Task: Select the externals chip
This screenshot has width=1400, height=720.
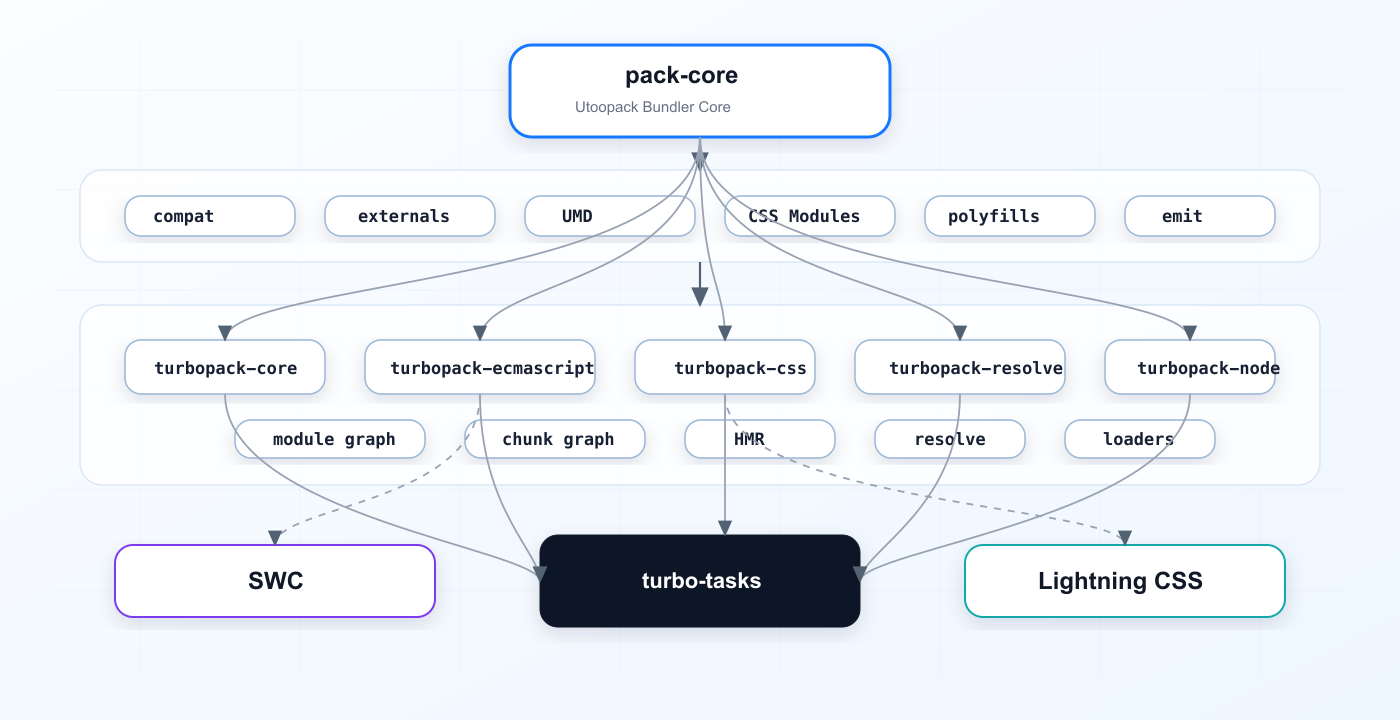Action: coord(410,216)
